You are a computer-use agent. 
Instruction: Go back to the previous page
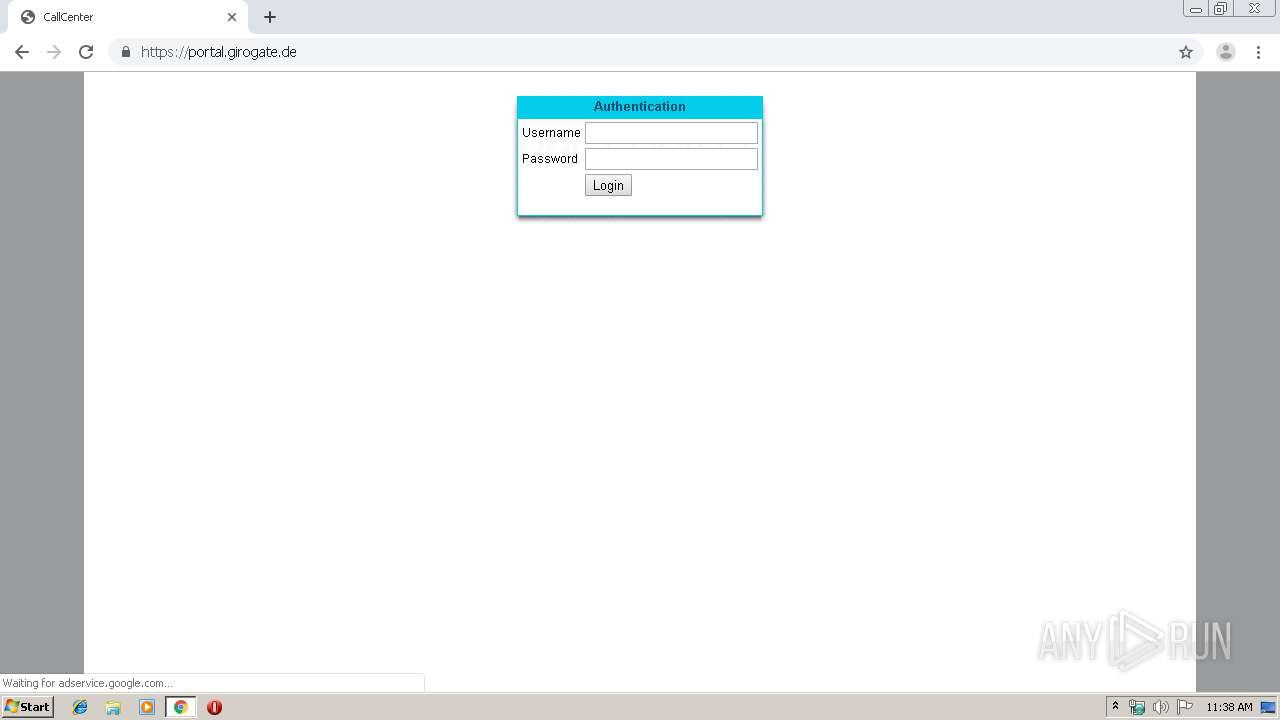pyautogui.click(x=22, y=52)
